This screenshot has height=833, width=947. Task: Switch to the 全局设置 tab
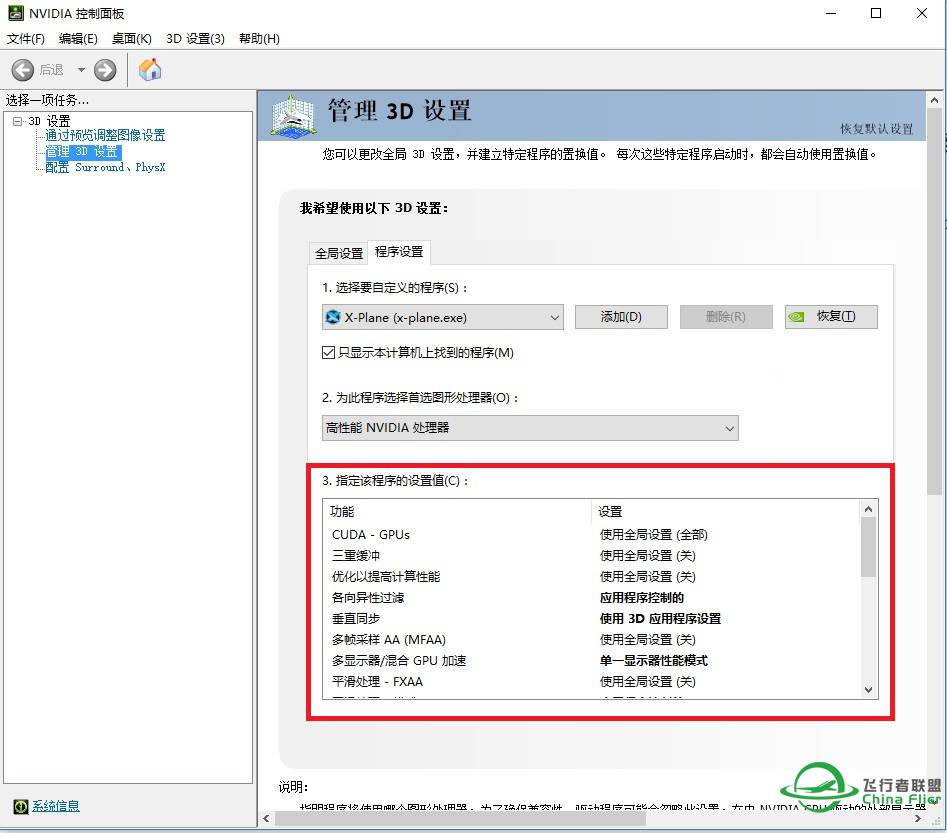point(338,253)
